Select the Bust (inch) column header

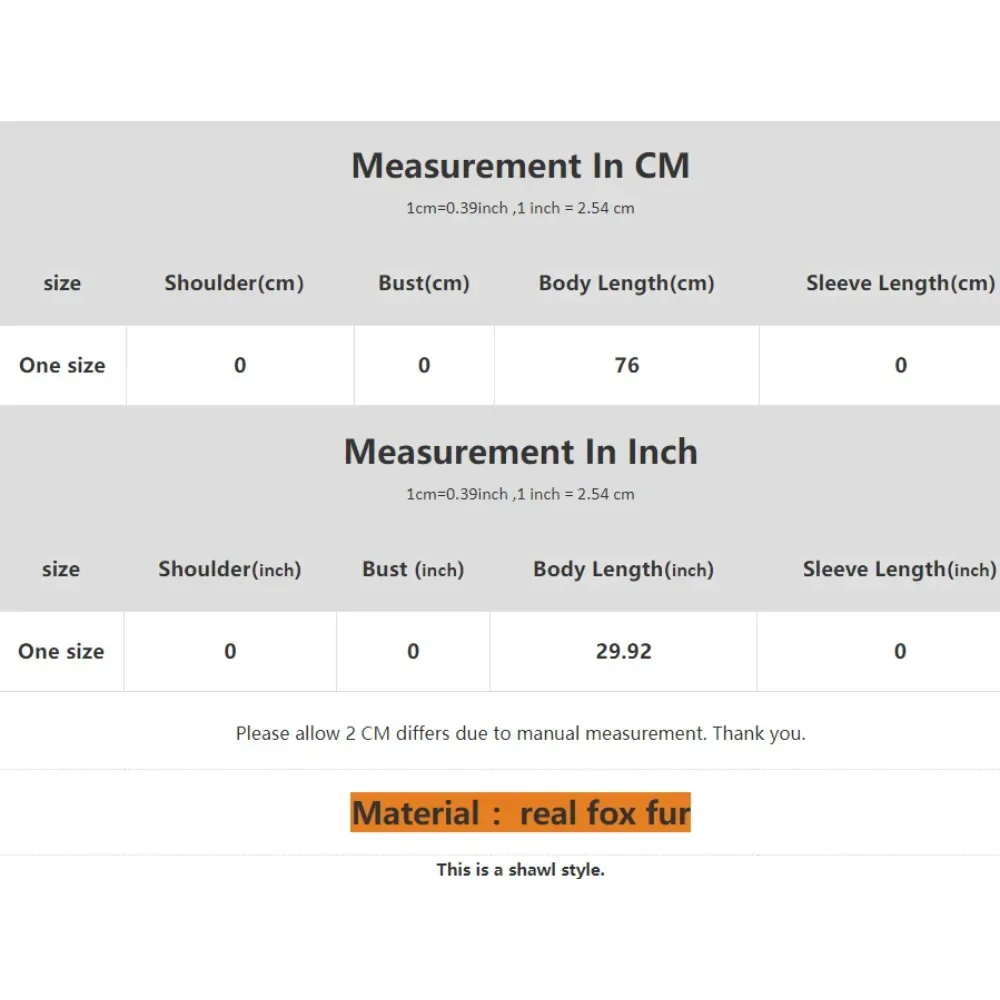point(413,569)
